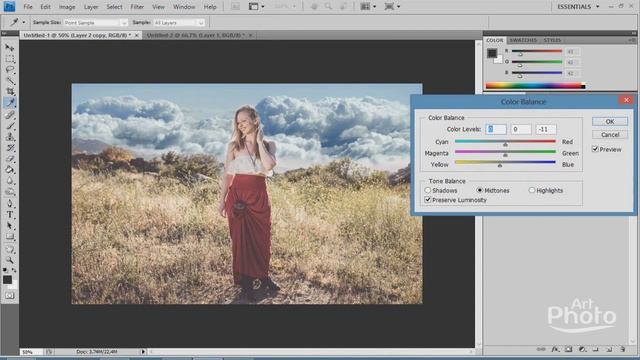This screenshot has width=640, height=360.
Task: Open the Layer menu
Action: (91, 7)
